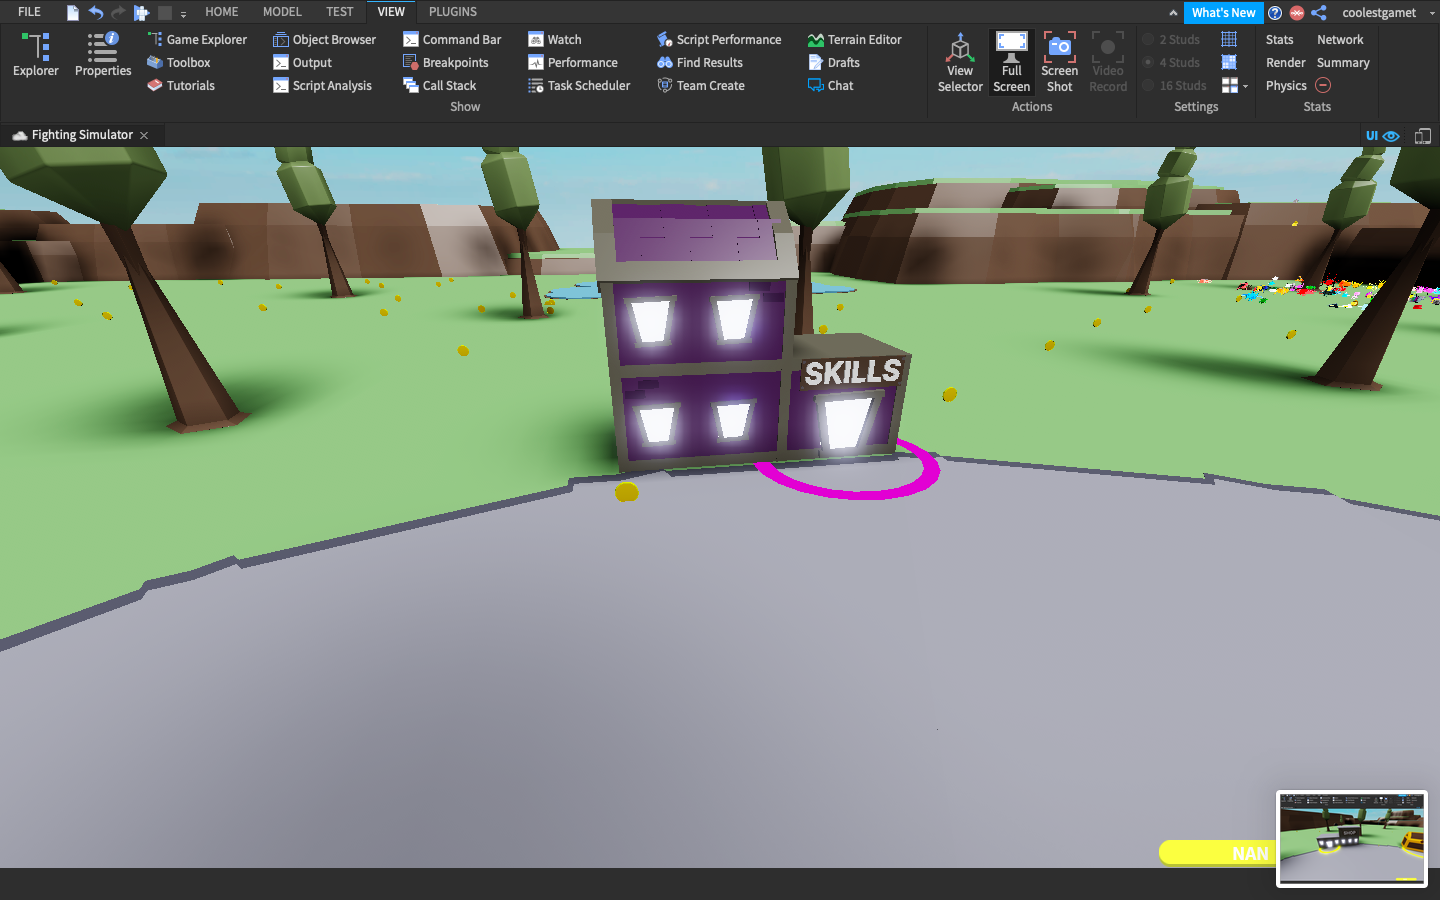Show Render stats

point(1285,62)
